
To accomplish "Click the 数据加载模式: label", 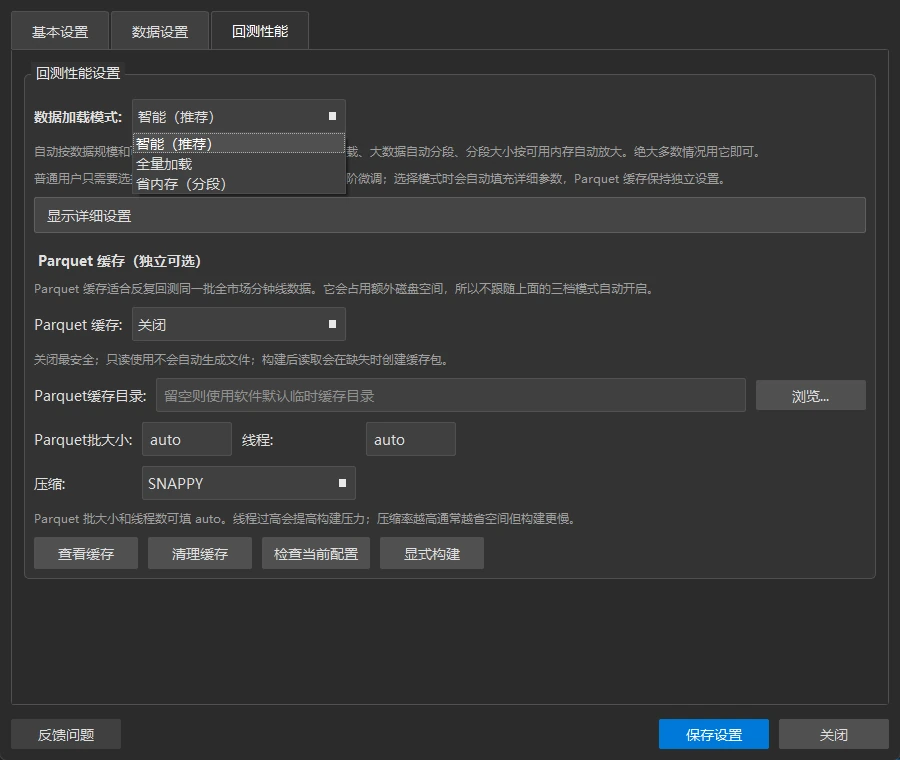I will click(78, 117).
